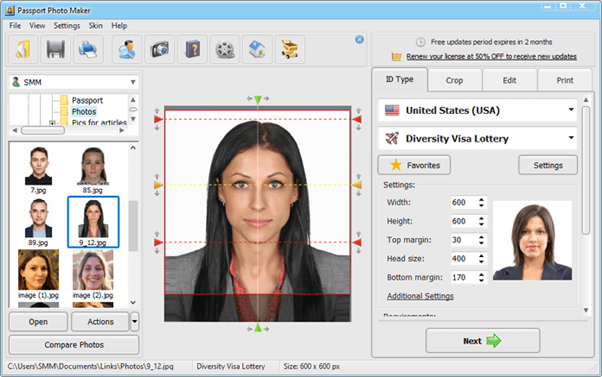
Task: Click the green bottom center marker arrow
Action: point(258,327)
